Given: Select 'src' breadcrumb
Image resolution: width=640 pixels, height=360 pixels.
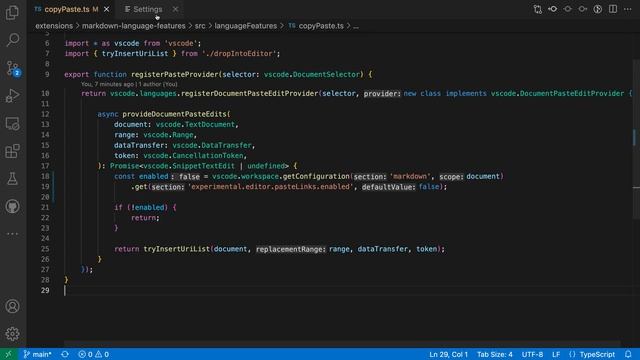Looking at the screenshot, I should click(200, 26).
